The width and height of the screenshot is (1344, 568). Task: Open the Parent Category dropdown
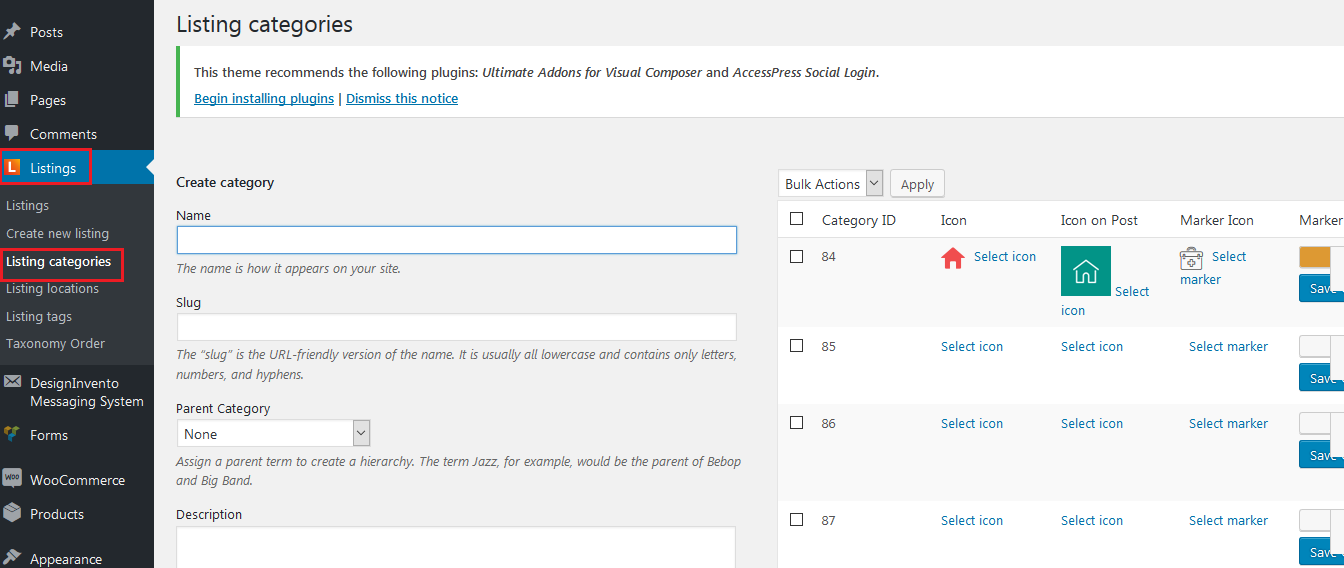pyautogui.click(x=274, y=434)
